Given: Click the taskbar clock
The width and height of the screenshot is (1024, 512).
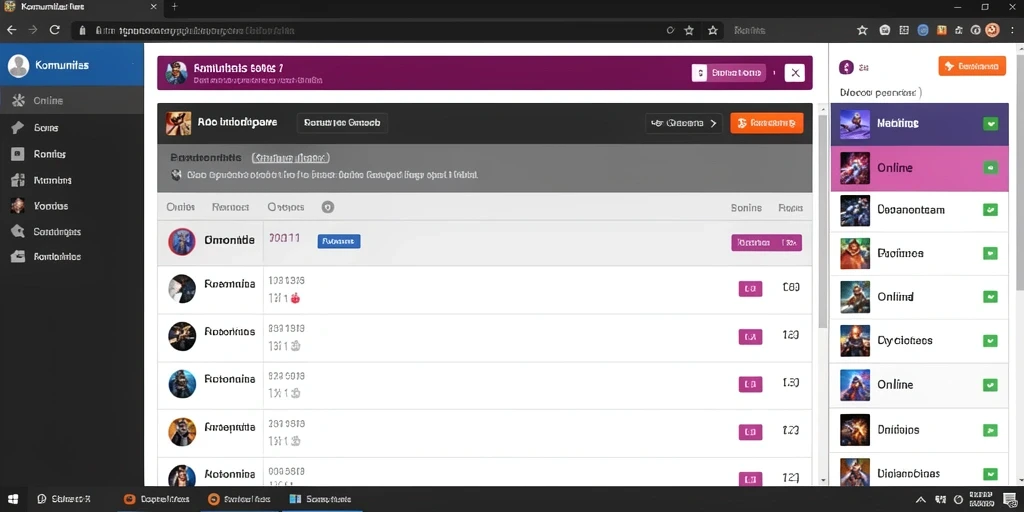Looking at the screenshot, I should (982, 500).
